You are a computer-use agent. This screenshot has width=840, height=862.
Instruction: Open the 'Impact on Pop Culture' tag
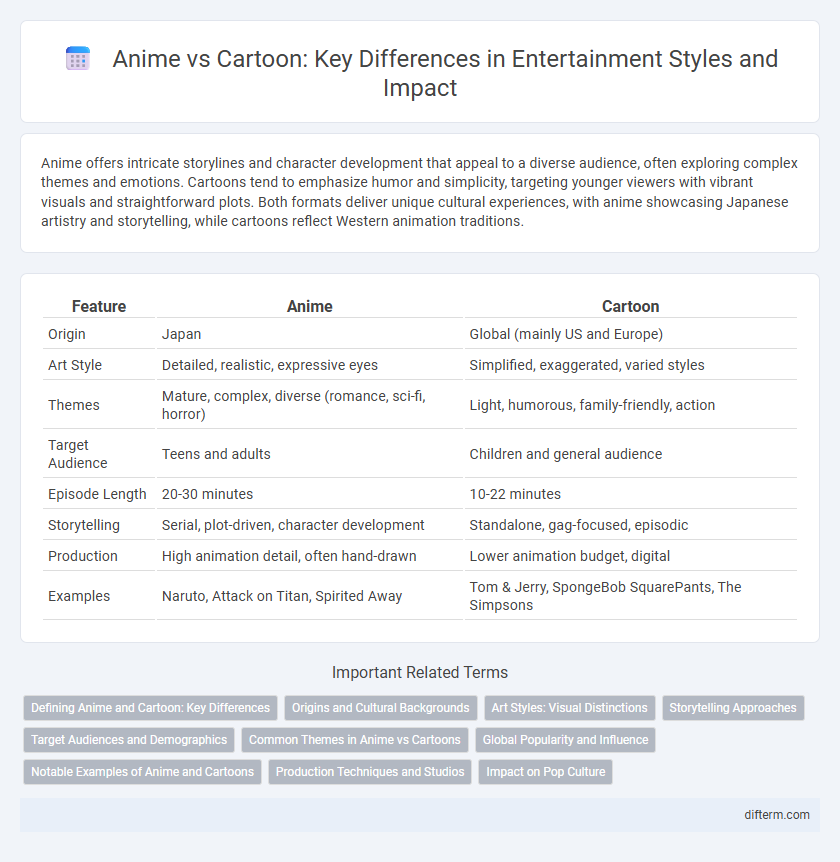545,772
